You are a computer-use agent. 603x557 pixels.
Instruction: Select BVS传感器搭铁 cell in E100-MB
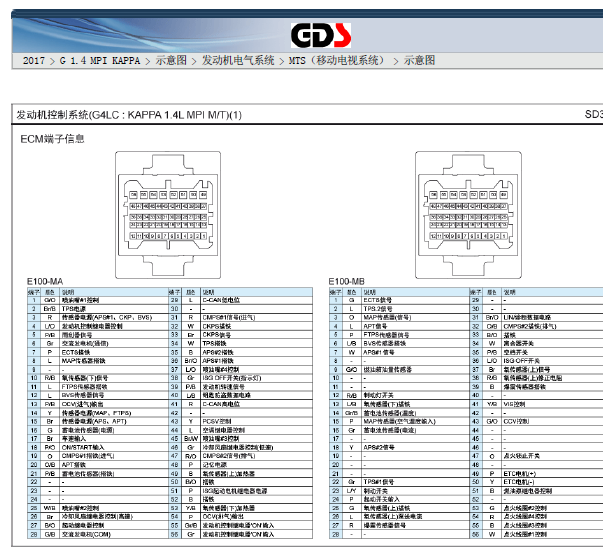[415, 344]
